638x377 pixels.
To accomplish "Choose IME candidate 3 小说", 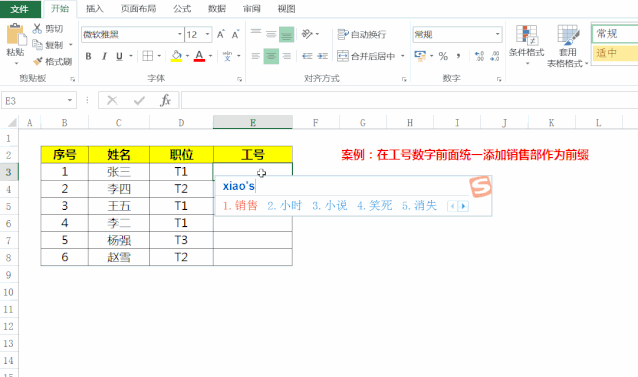I will pos(330,206).
